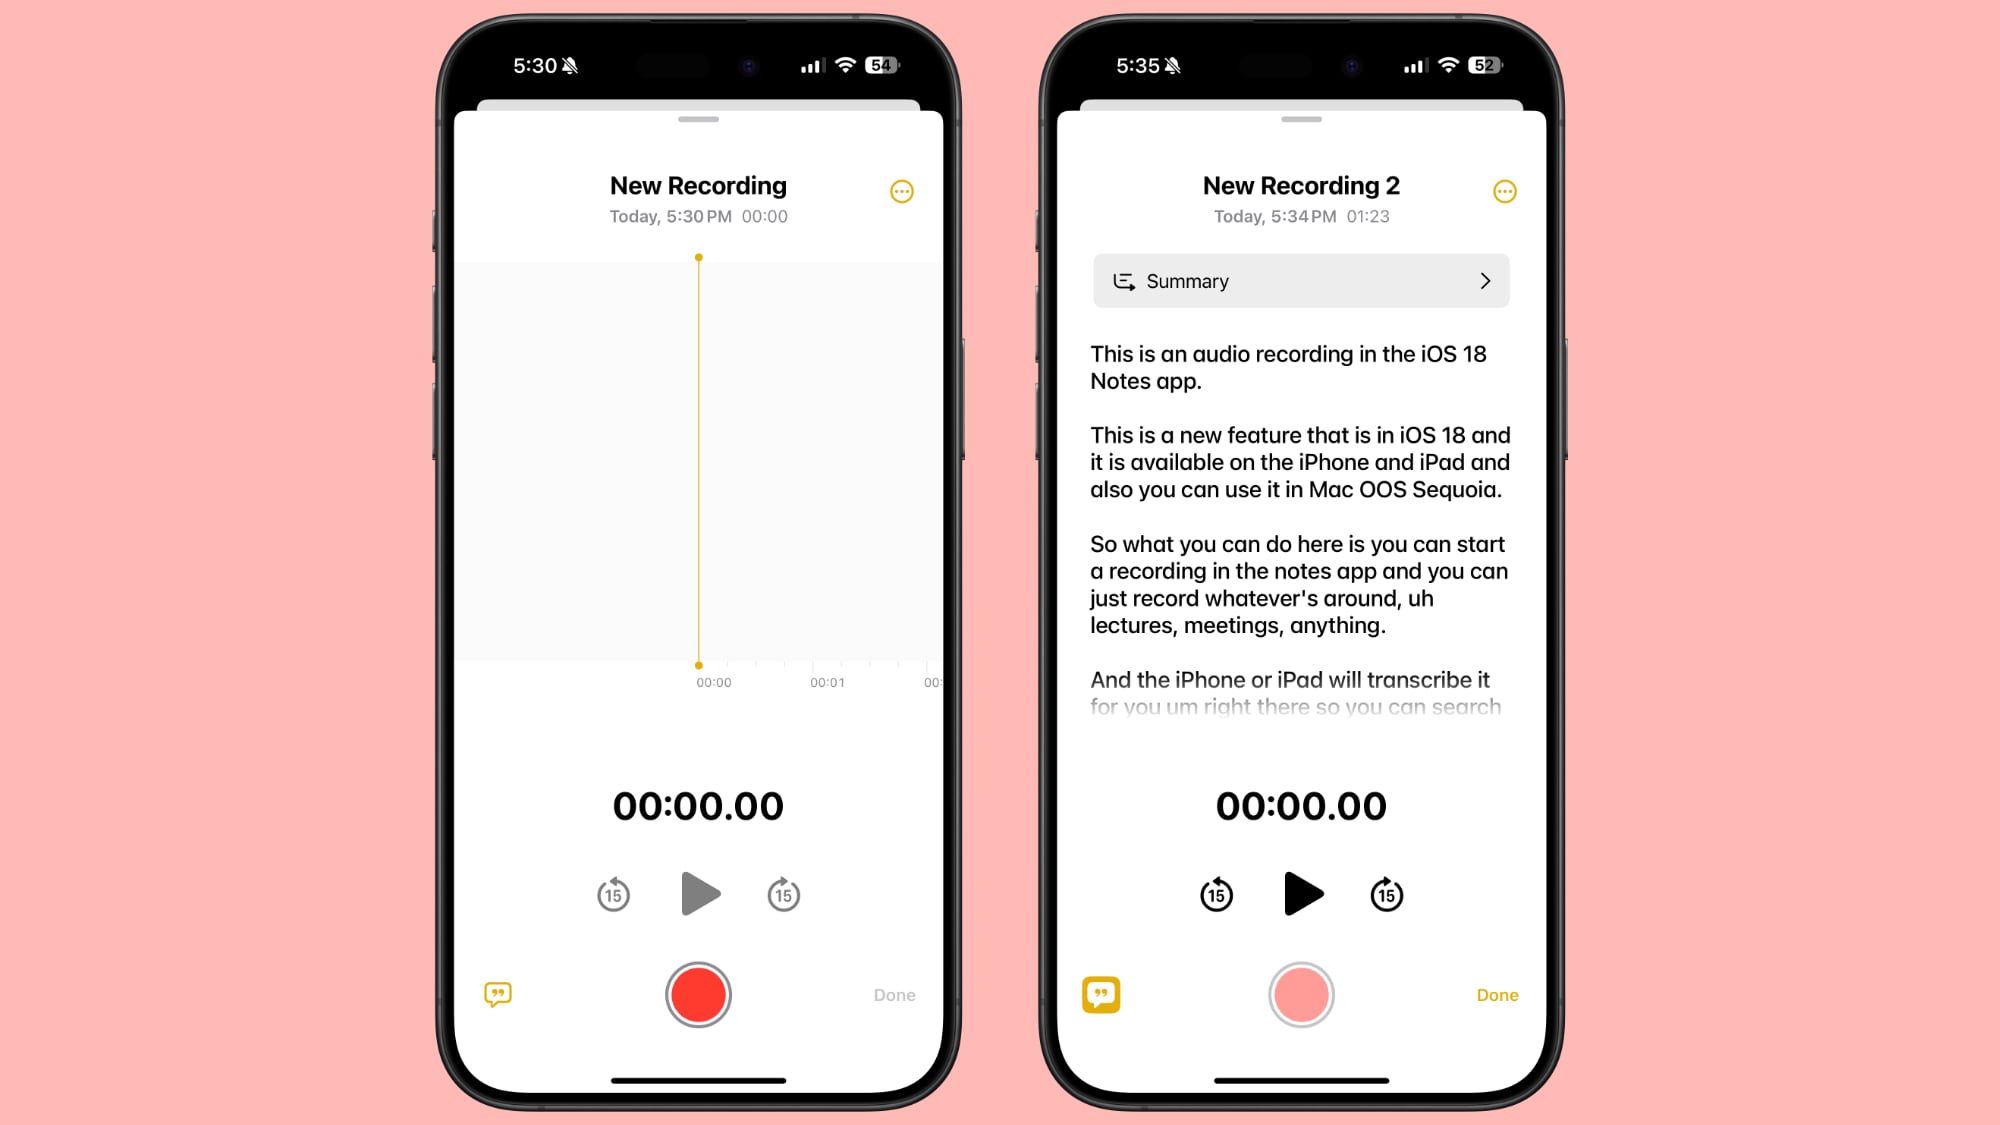Screen dimensions: 2000x1125
Task: Tap the timeline marker at 00:00 on left phone
Action: (x=699, y=665)
